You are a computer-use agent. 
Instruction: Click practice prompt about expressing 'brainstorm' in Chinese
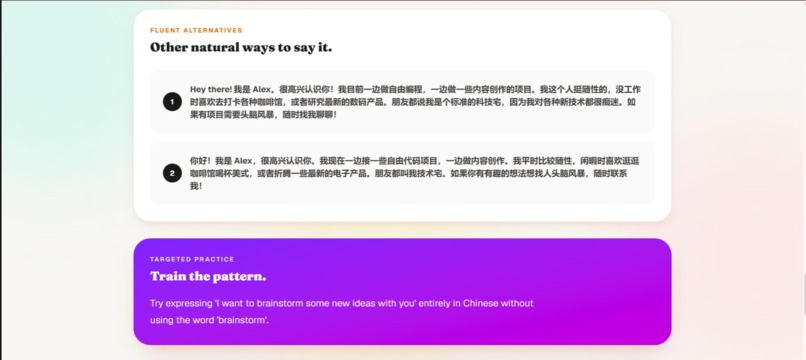342,312
